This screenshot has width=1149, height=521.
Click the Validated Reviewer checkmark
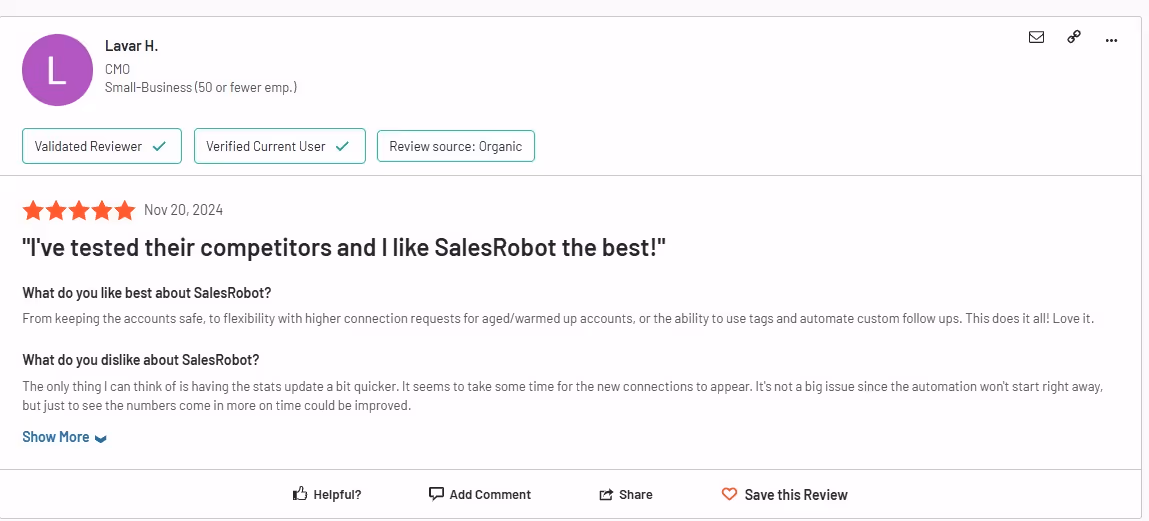[158, 147]
